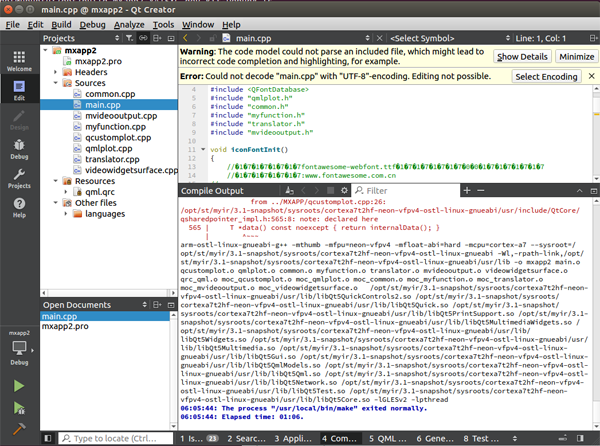The height and width of the screenshot is (446, 600).
Task: Go forward in editor navigation history
Action: coord(199,38)
